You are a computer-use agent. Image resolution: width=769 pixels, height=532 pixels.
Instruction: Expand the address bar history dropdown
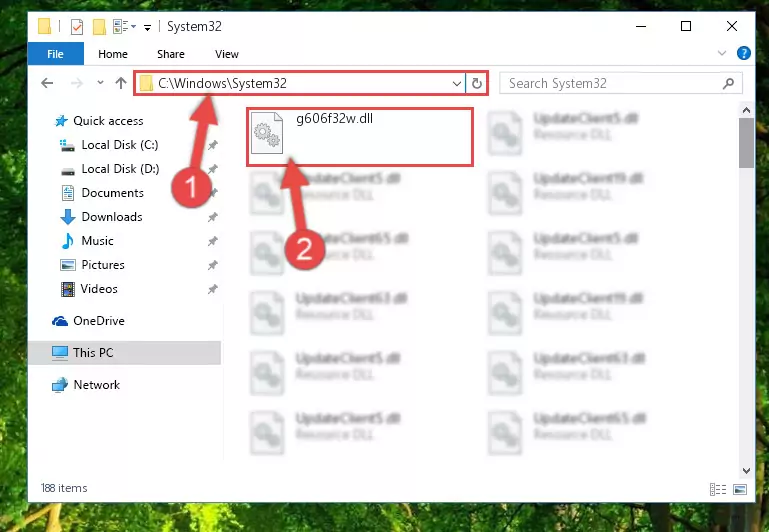457,83
